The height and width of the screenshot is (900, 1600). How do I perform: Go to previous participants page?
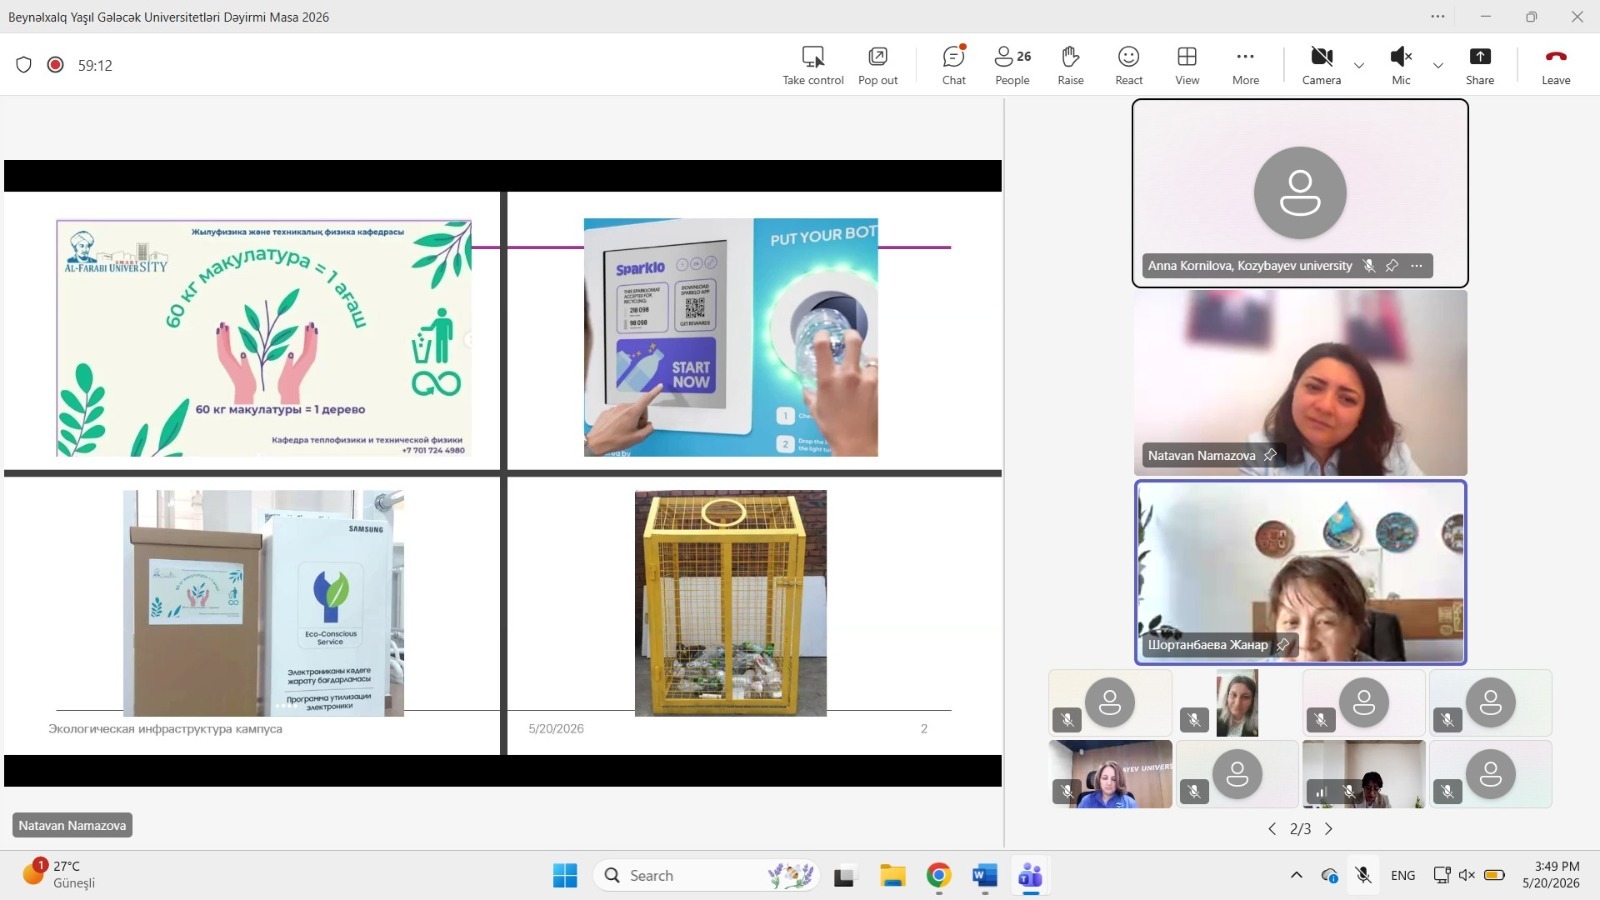(1272, 829)
